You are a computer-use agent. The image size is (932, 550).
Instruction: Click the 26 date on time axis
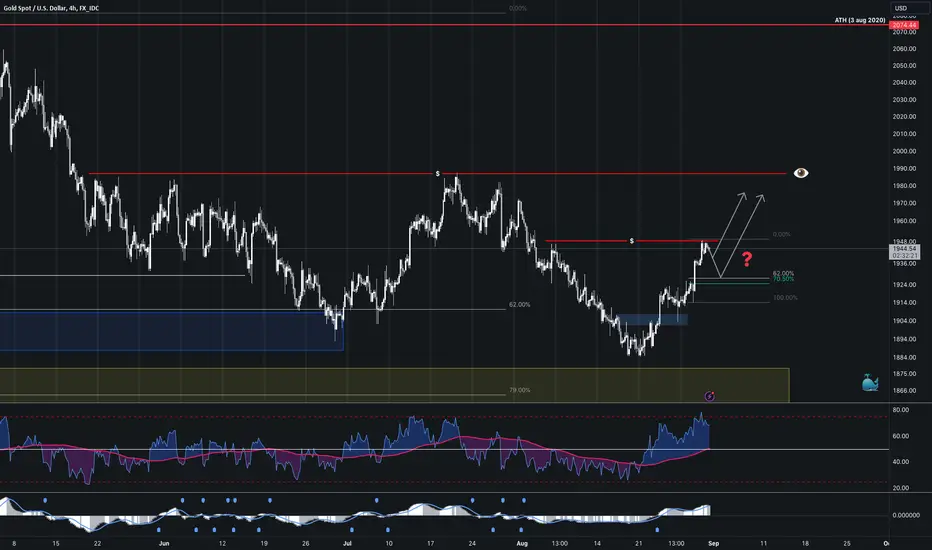click(x=306, y=543)
